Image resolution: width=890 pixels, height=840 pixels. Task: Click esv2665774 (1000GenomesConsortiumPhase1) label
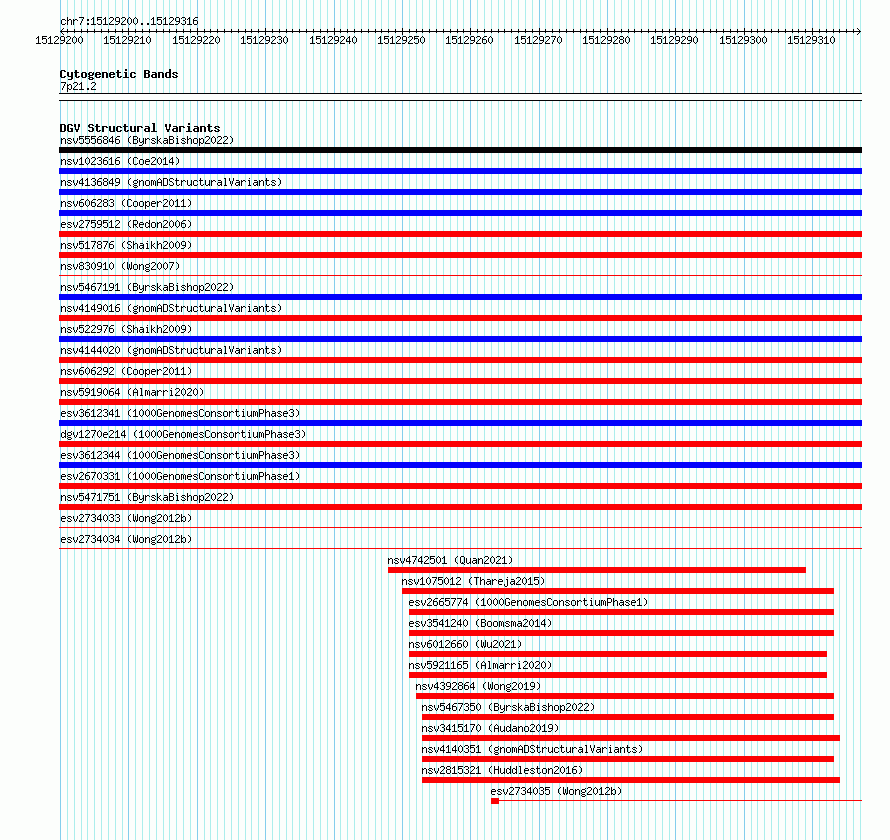tap(528, 602)
